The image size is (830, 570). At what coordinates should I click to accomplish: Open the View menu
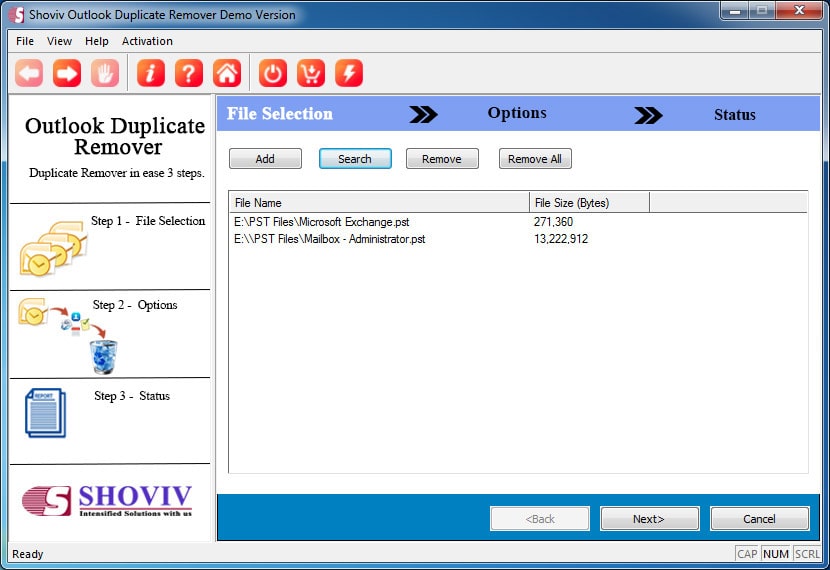point(59,41)
